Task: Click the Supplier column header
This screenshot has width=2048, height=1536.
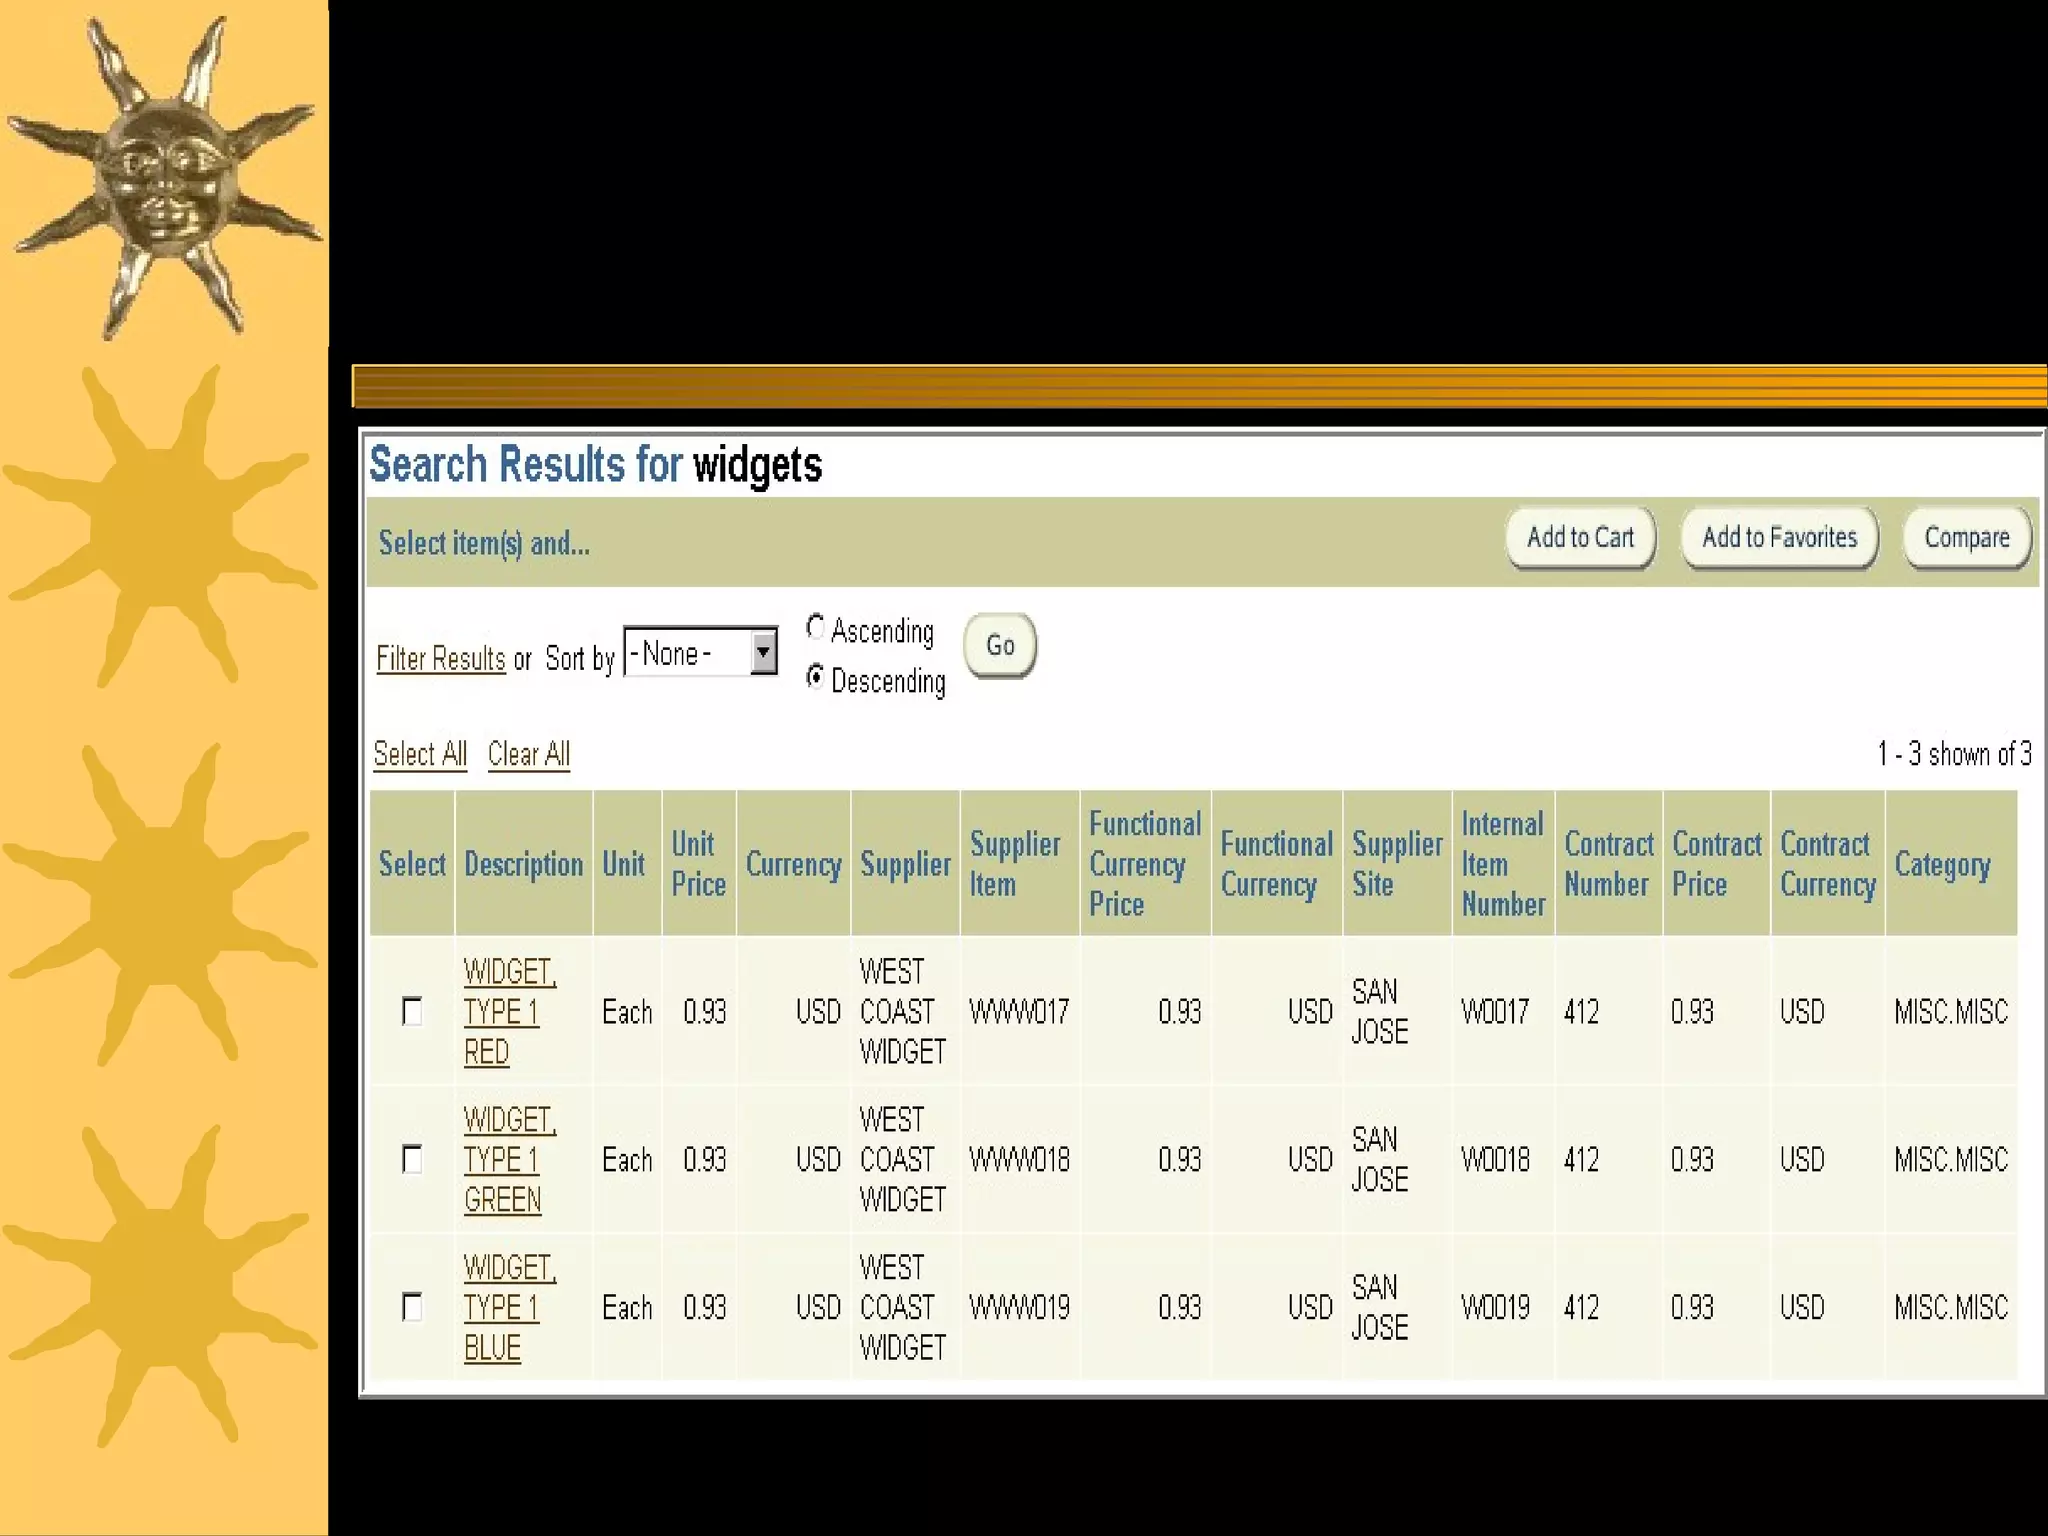Action: click(x=905, y=865)
